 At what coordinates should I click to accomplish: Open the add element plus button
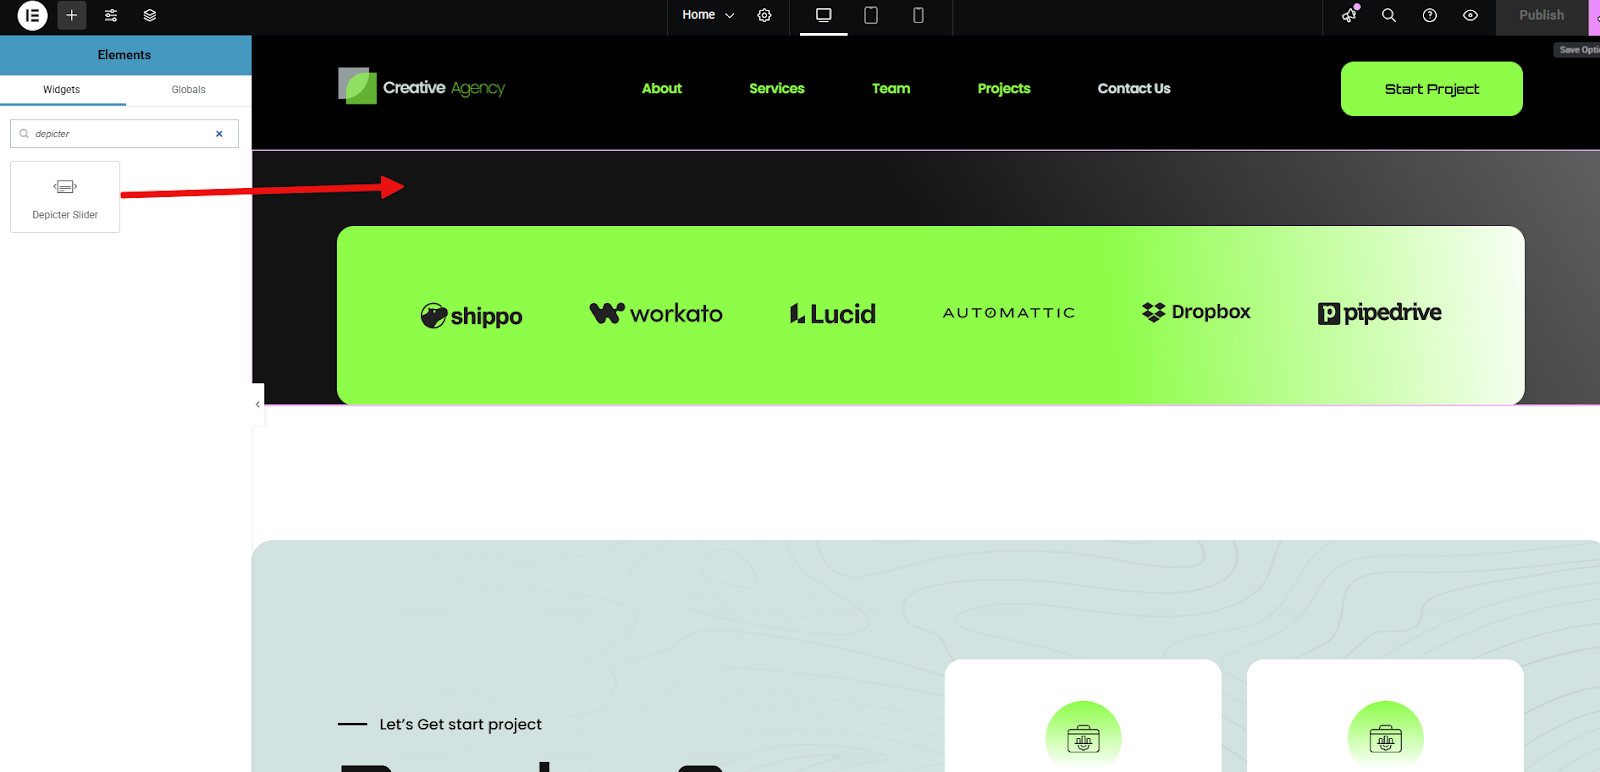point(72,16)
